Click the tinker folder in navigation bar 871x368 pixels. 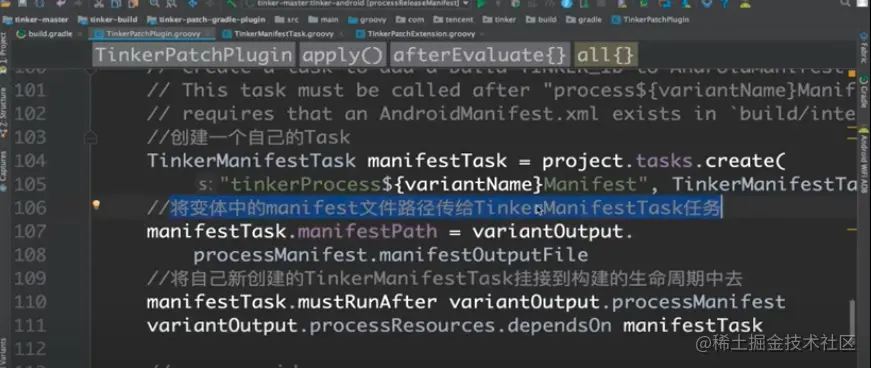tap(499, 19)
